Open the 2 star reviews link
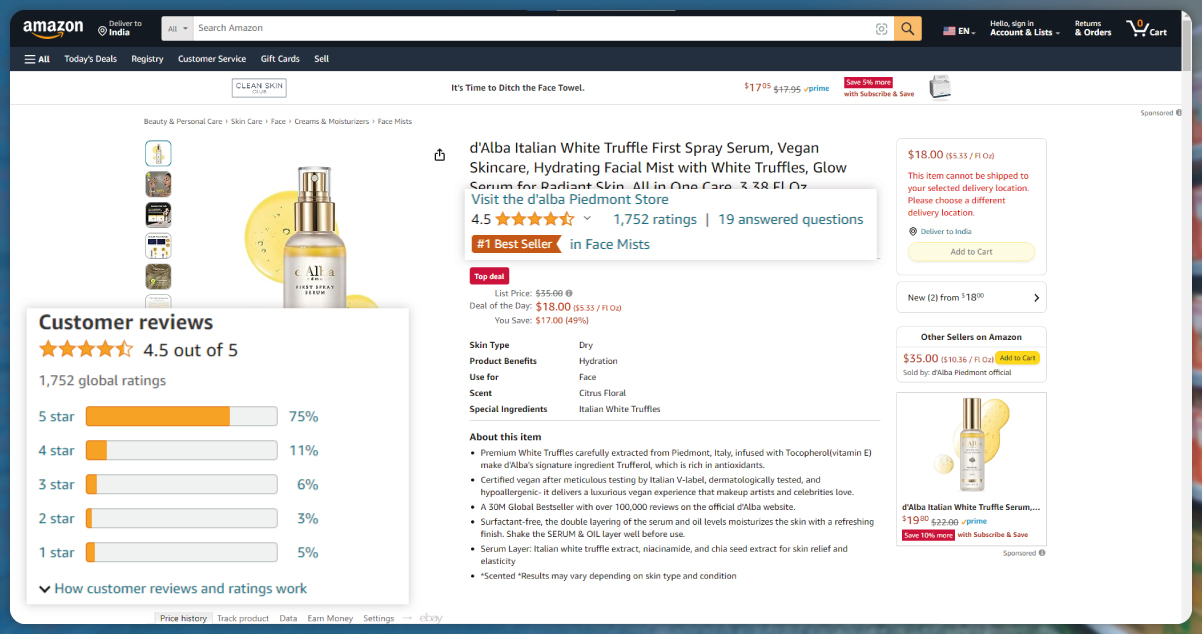 57,518
